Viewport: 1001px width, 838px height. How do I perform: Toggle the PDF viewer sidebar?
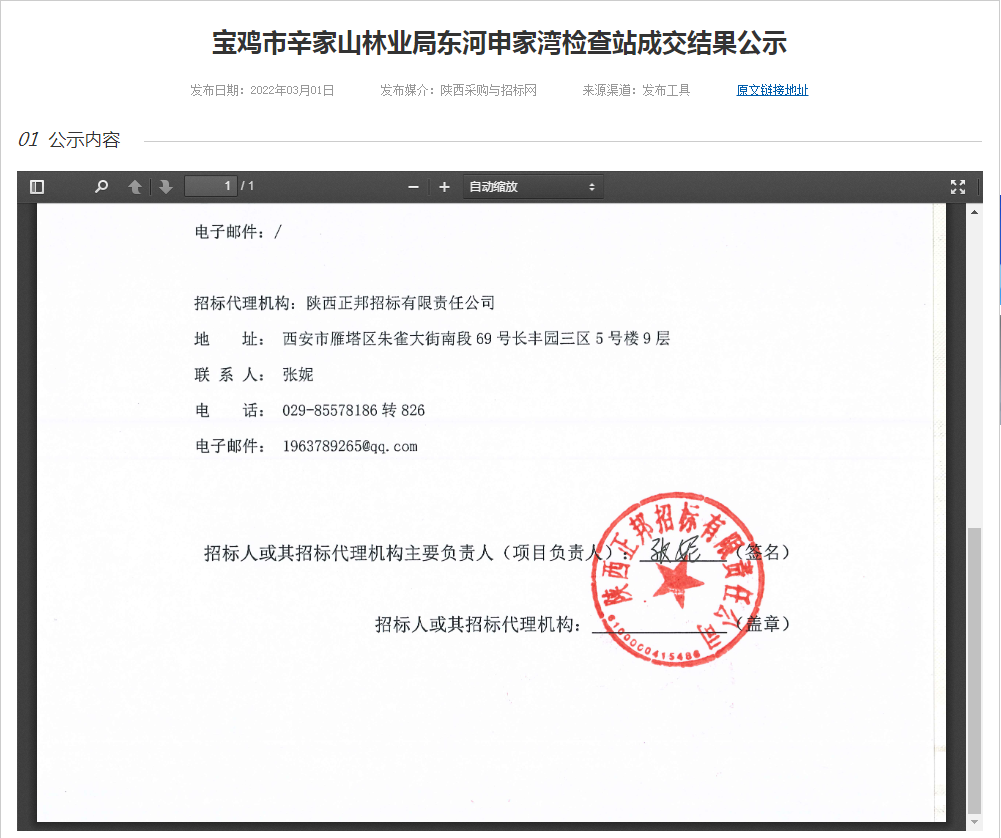37,187
